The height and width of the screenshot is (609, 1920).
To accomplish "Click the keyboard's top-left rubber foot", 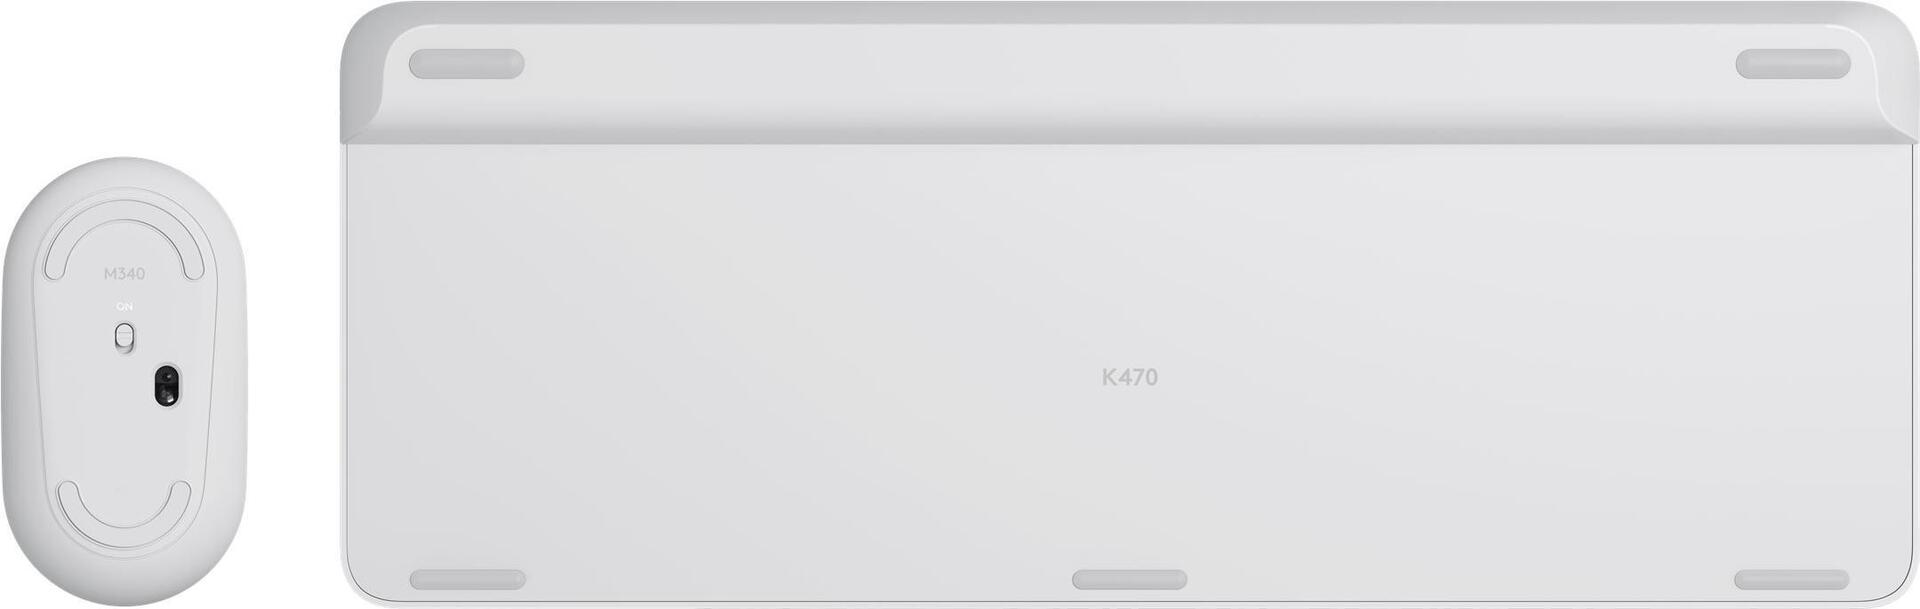I will pos(467,64).
